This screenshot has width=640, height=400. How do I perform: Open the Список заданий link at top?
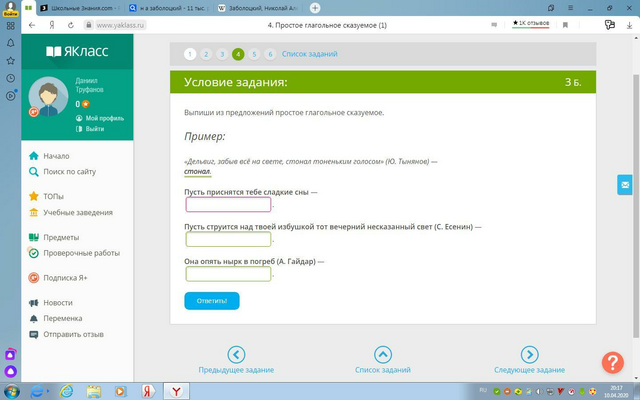pyautogui.click(x=309, y=54)
